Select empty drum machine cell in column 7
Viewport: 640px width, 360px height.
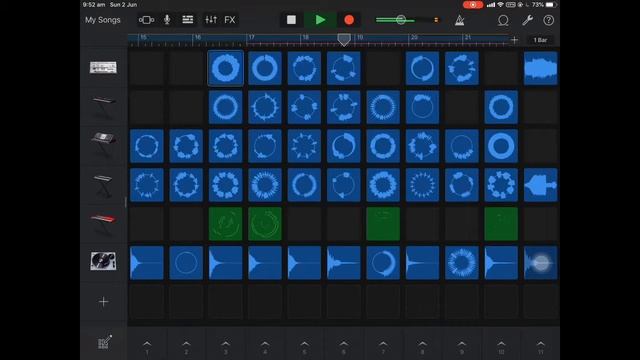pos(383,68)
